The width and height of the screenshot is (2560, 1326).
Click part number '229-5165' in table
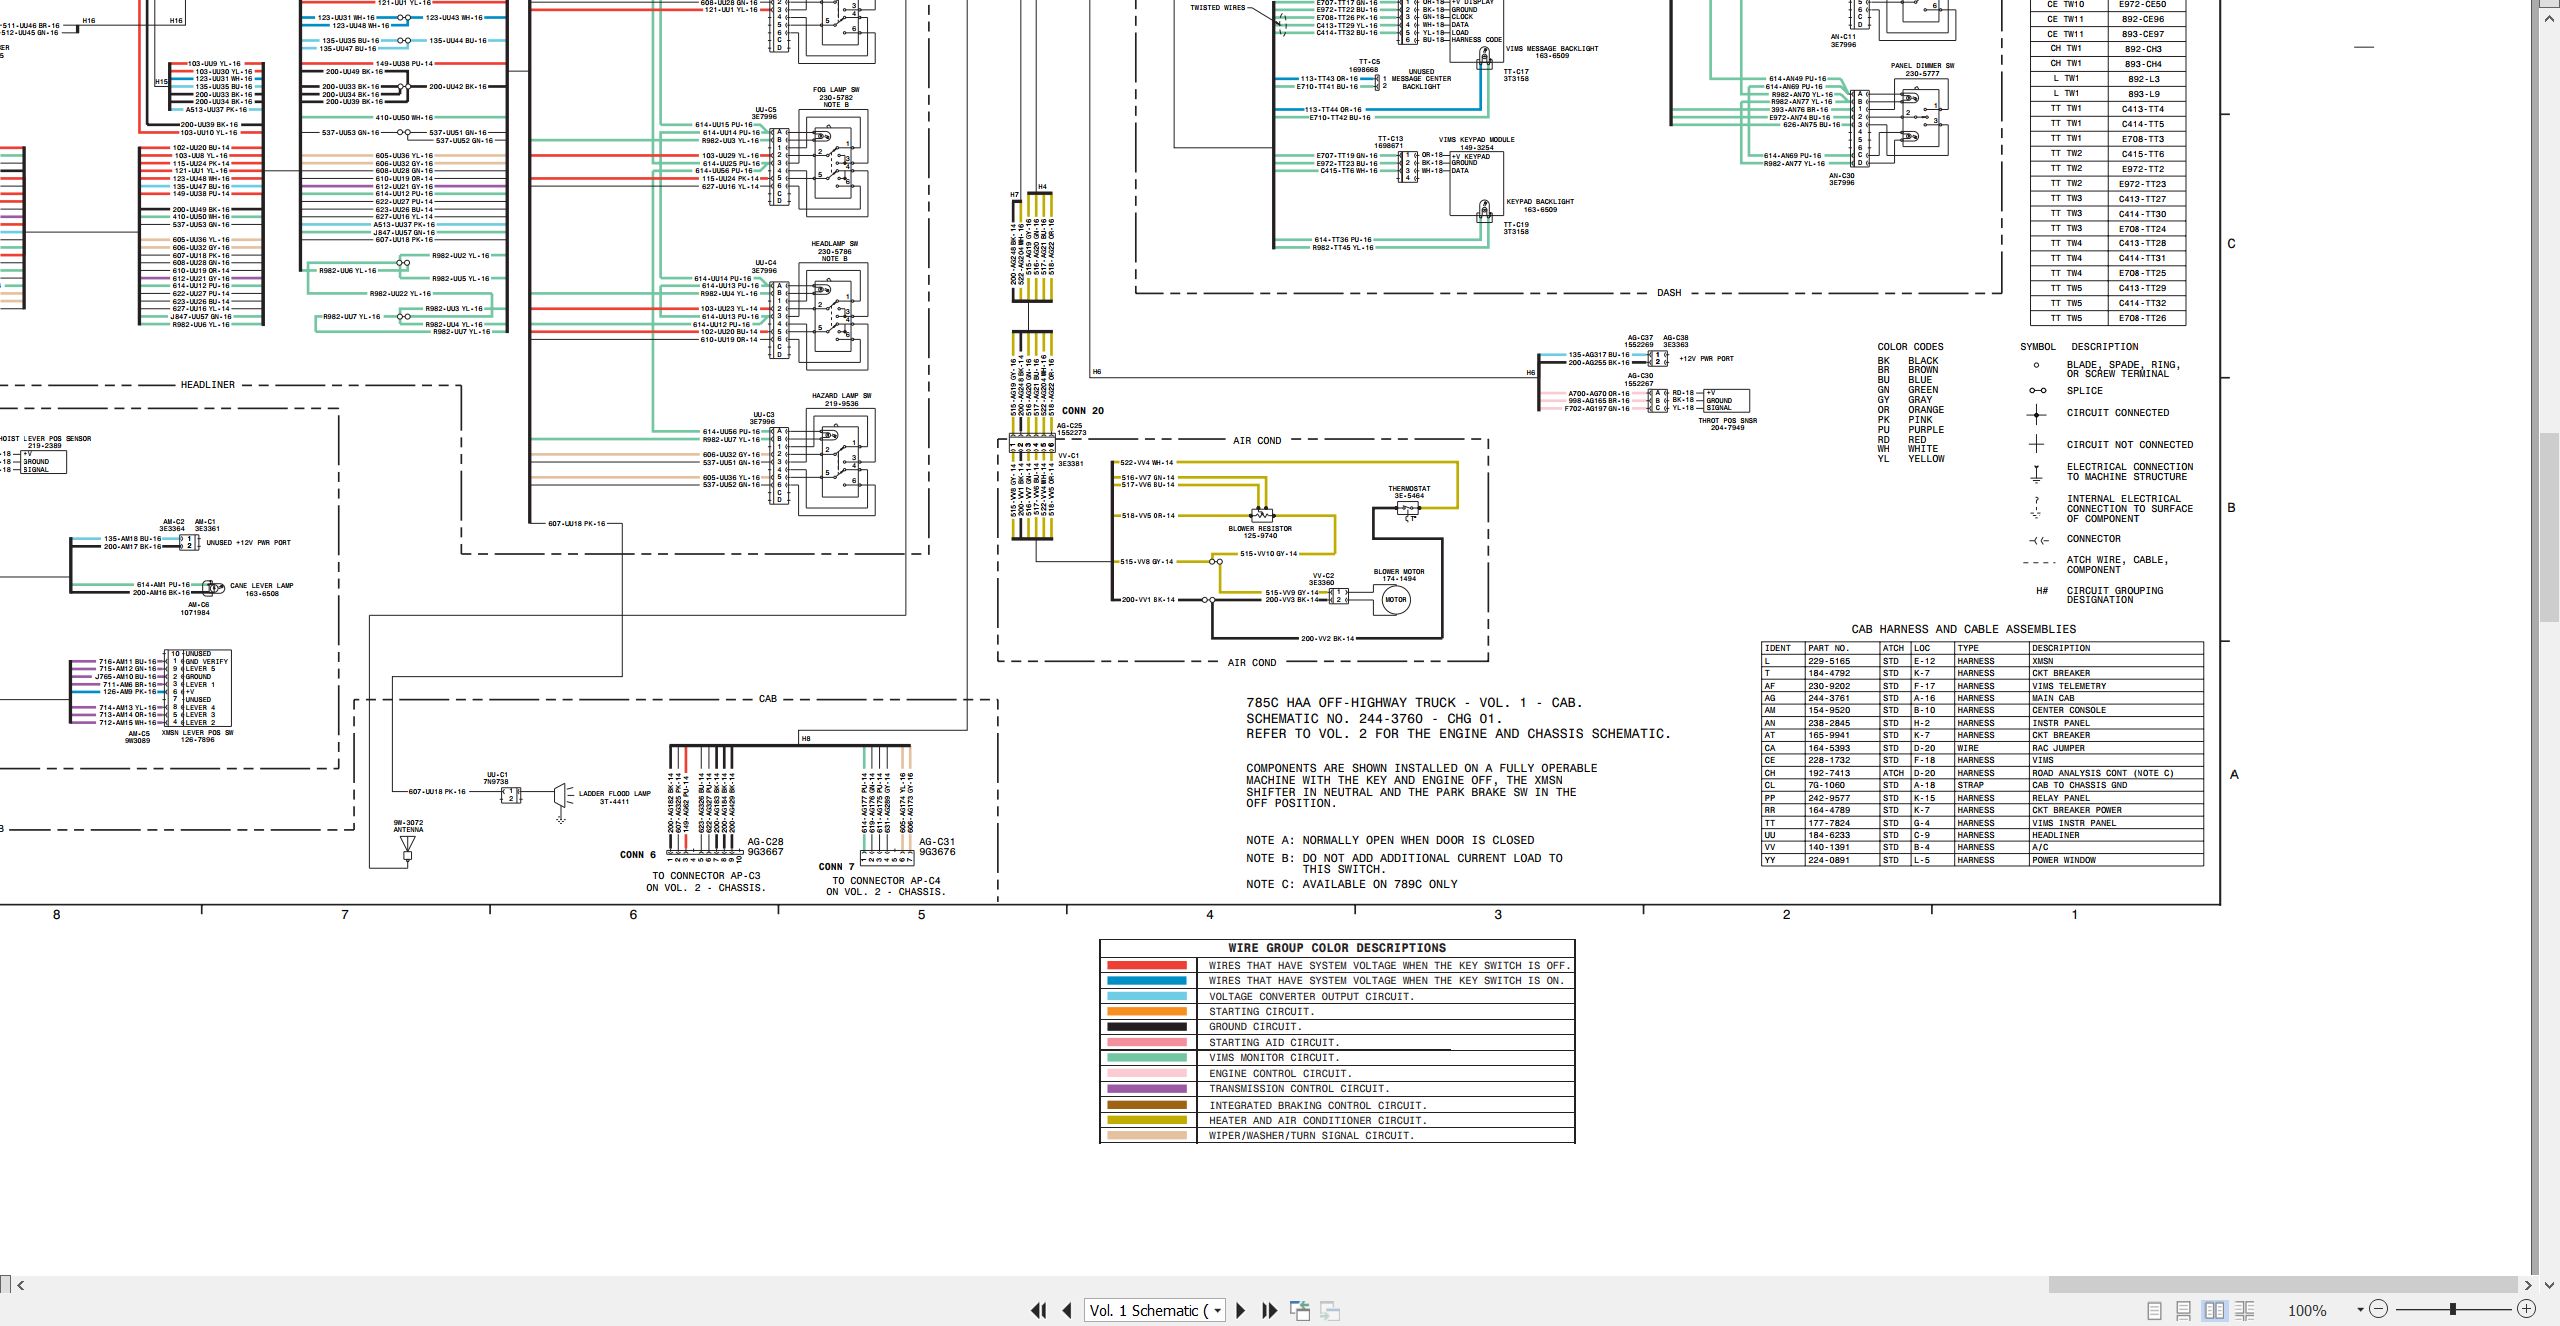pyautogui.click(x=1829, y=661)
